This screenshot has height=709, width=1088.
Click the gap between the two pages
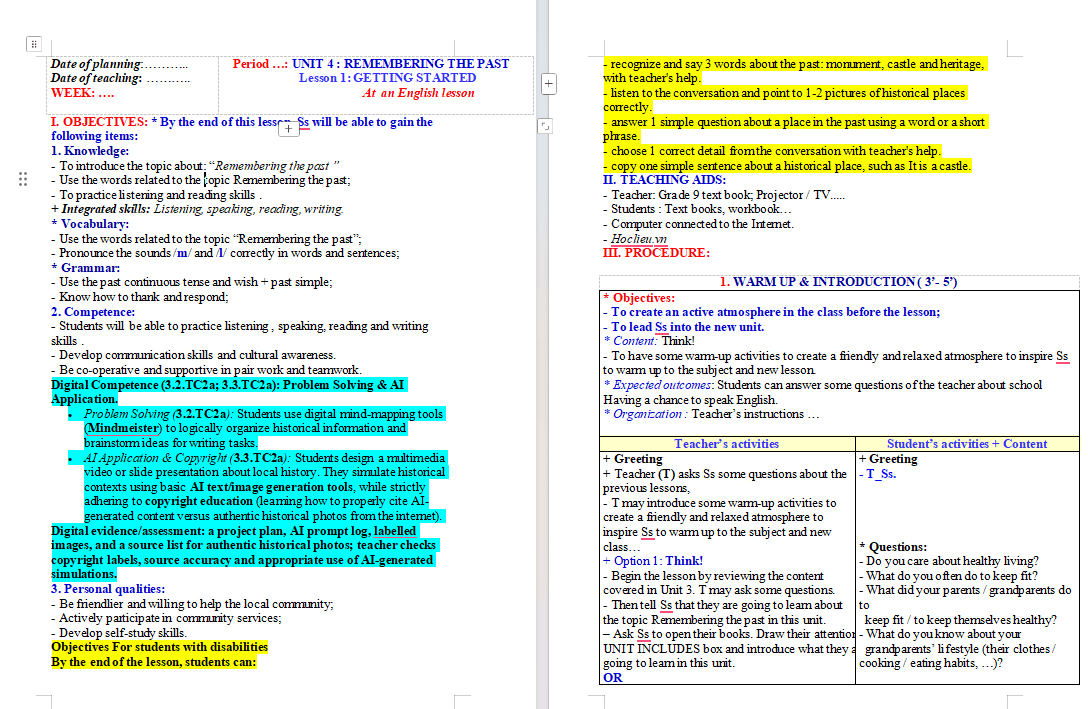[543, 416]
